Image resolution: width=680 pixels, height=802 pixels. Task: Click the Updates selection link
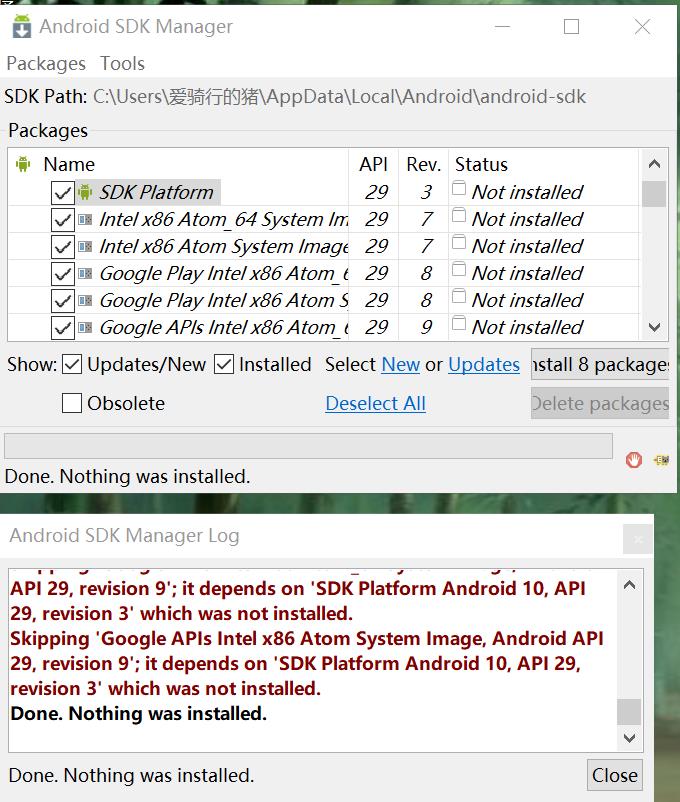(x=484, y=365)
